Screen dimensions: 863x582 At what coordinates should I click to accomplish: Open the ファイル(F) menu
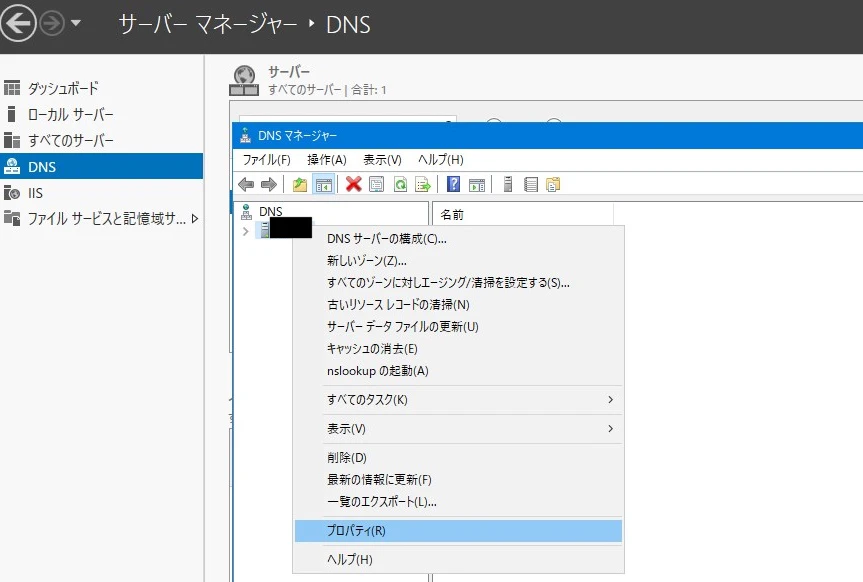(x=266, y=160)
